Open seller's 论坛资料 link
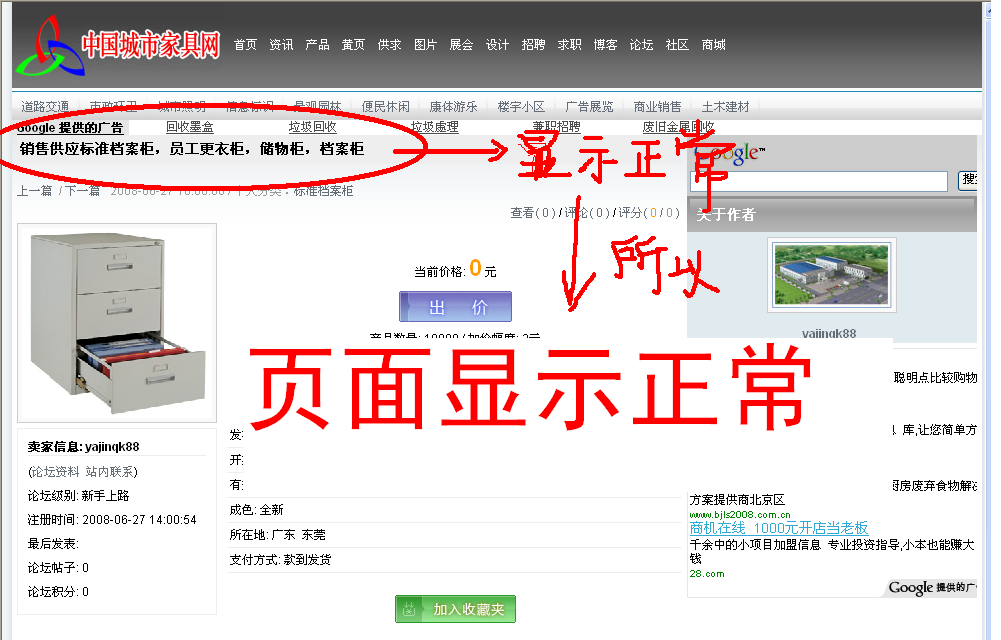This screenshot has height=640, width=1001. 56,472
